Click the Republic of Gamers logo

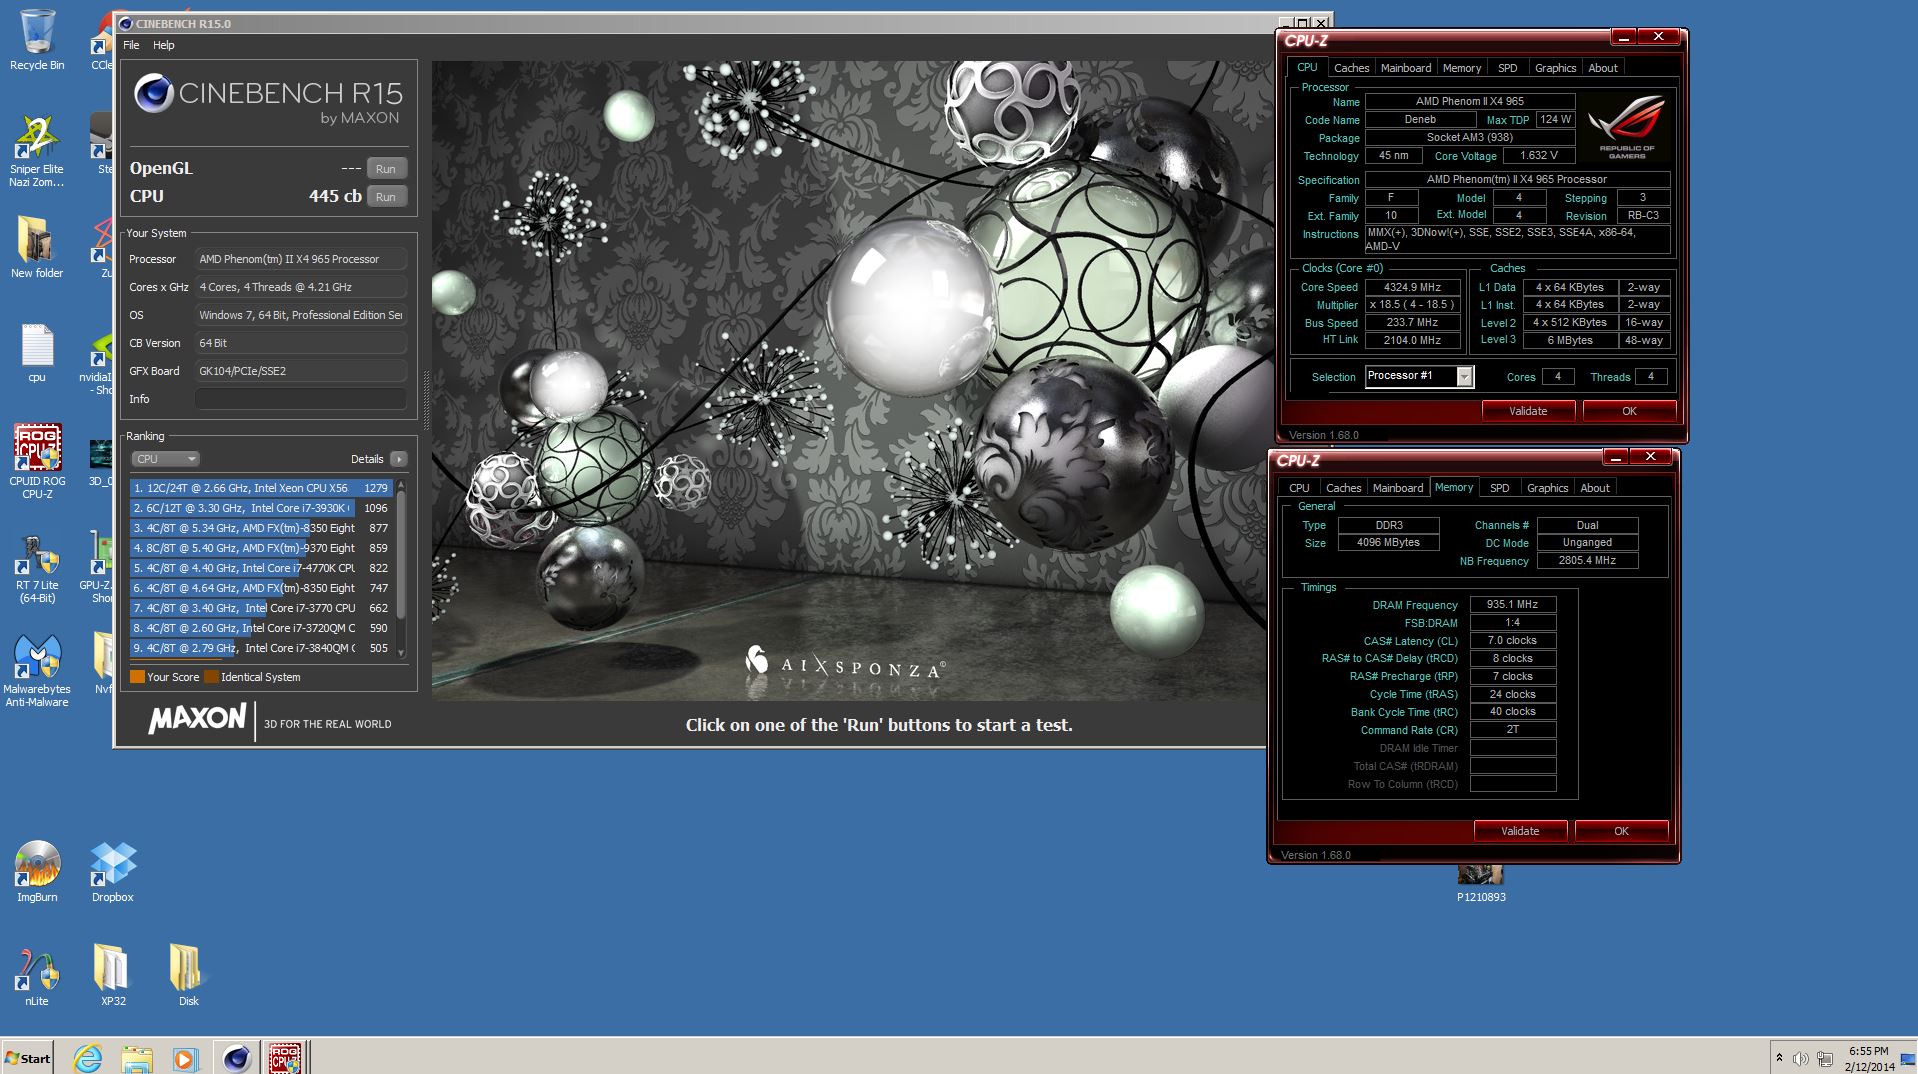(1626, 127)
